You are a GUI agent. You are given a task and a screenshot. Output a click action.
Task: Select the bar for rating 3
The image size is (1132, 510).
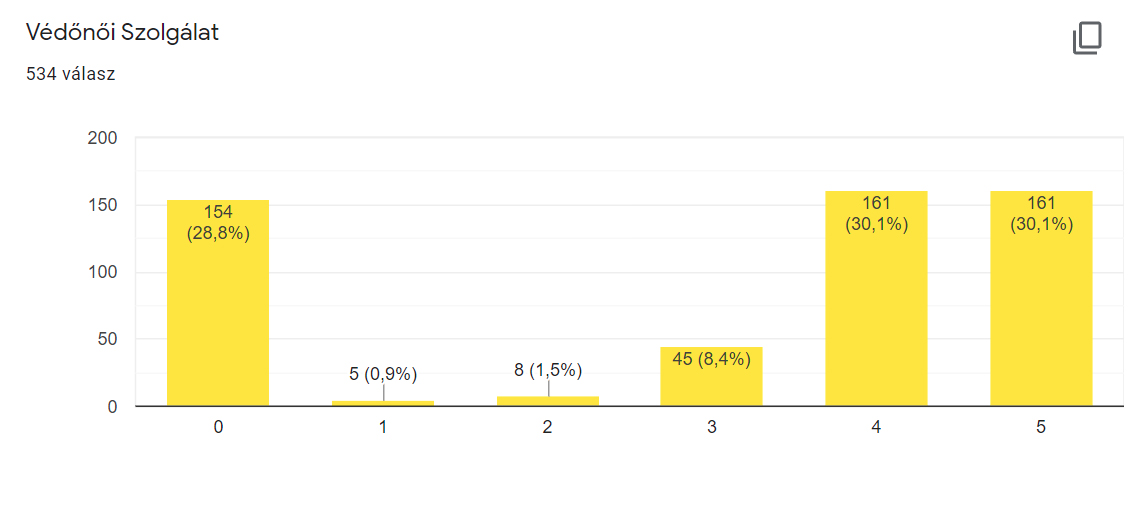[x=712, y=376]
